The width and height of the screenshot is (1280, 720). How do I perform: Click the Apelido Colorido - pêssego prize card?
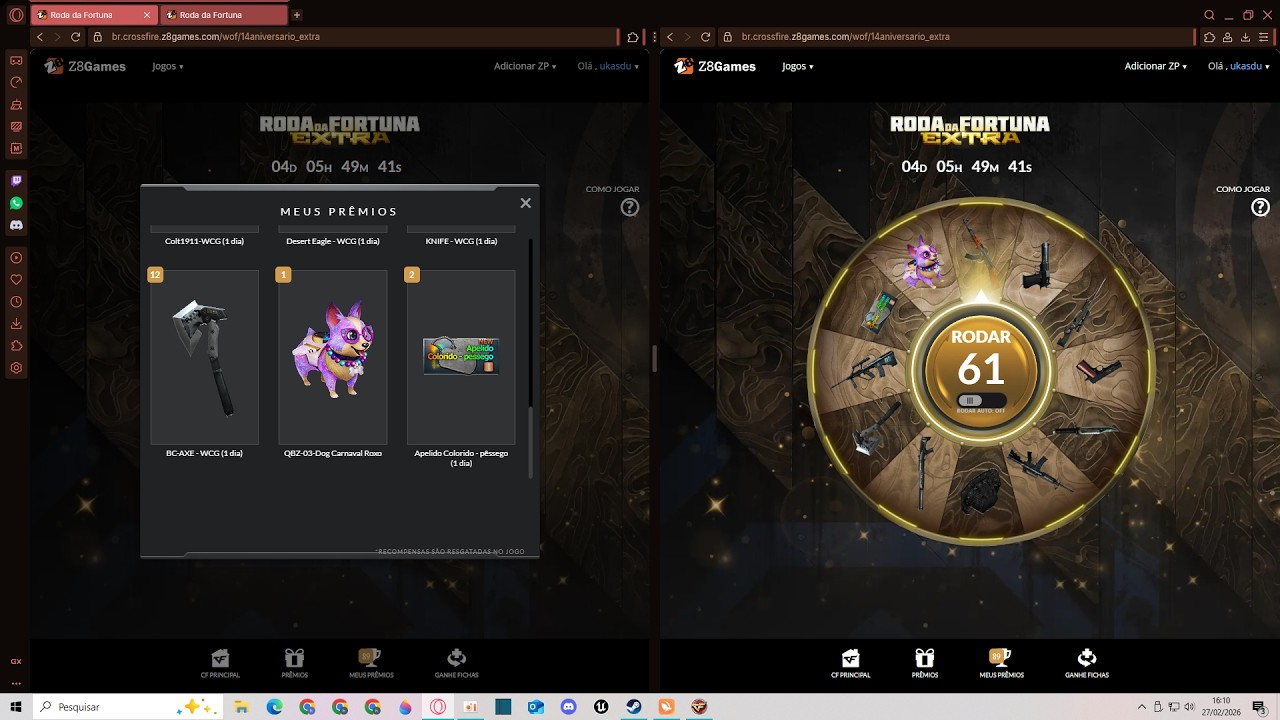[x=461, y=357]
